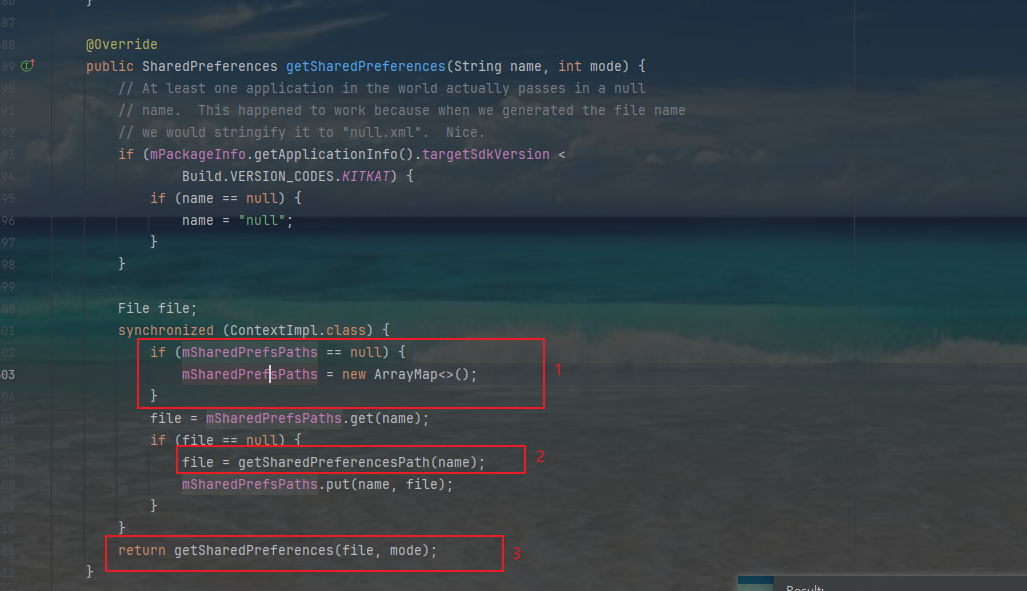Image resolution: width=1027 pixels, height=591 pixels.
Task: Click the return keyword on the last statement
Action: pyautogui.click(x=141, y=550)
